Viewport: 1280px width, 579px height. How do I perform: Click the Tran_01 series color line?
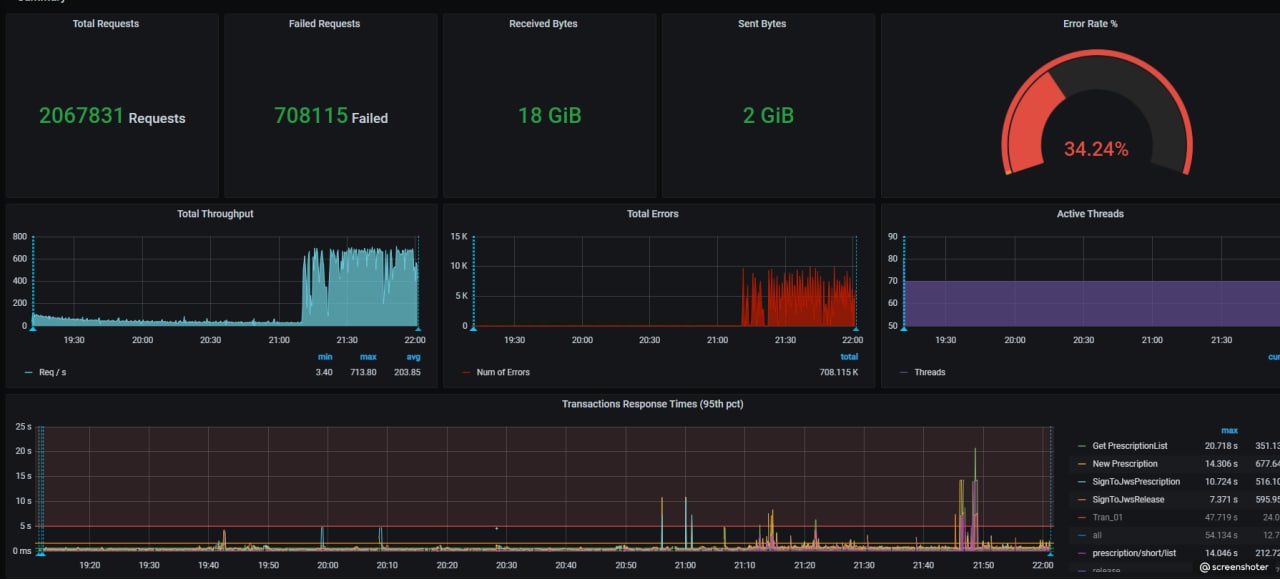1081,518
